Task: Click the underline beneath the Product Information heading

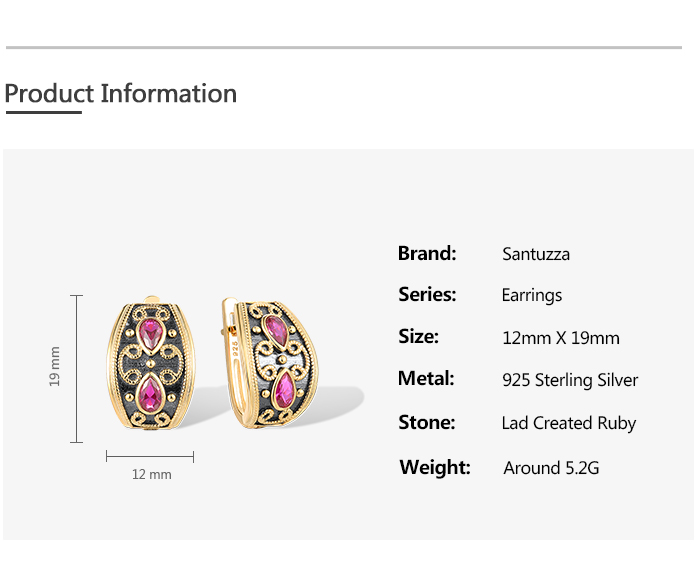Action: [x=44, y=112]
